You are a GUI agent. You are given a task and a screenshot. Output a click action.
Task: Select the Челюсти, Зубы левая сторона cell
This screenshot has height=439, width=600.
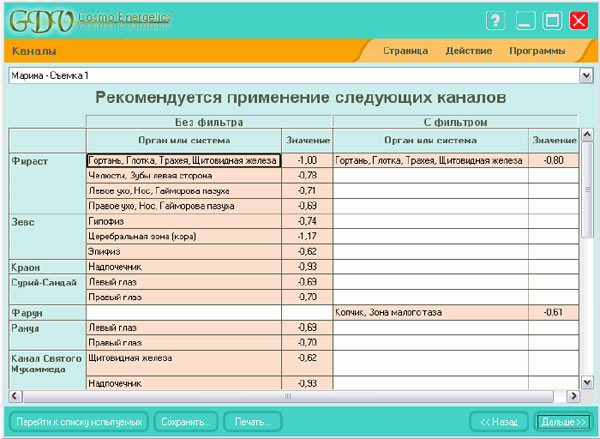184,176
